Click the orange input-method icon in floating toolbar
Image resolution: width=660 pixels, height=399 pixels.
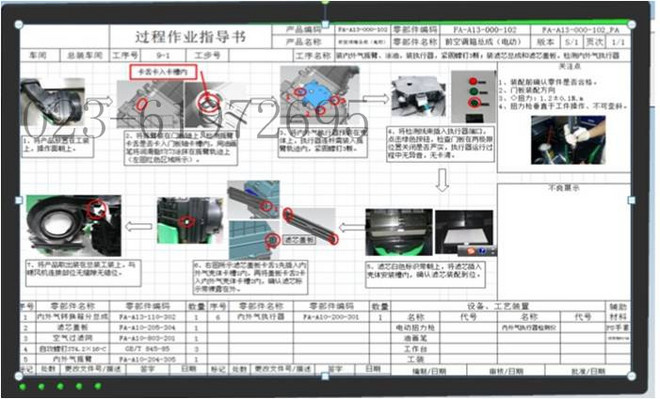tap(471, 251)
